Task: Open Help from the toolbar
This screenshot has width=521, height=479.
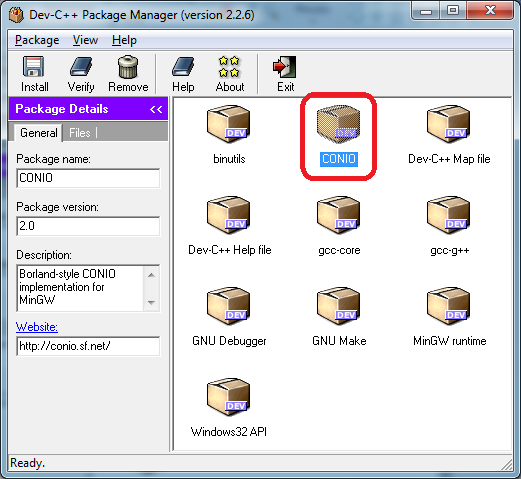Action: 183,74
